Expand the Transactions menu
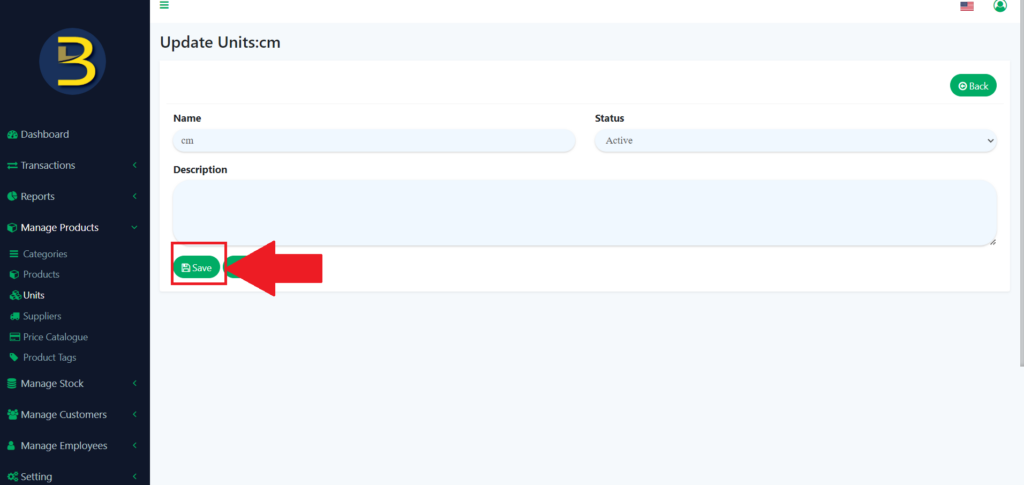This screenshot has width=1024, height=485. pyautogui.click(x=47, y=165)
